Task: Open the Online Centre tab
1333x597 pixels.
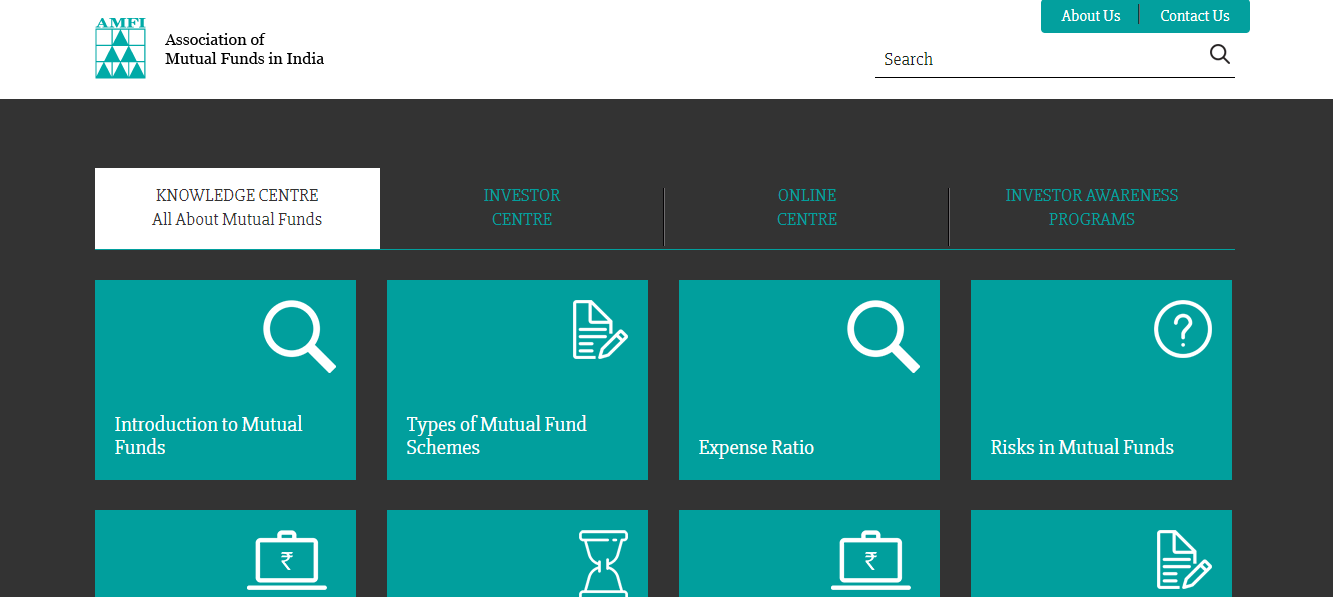Action: coord(807,208)
